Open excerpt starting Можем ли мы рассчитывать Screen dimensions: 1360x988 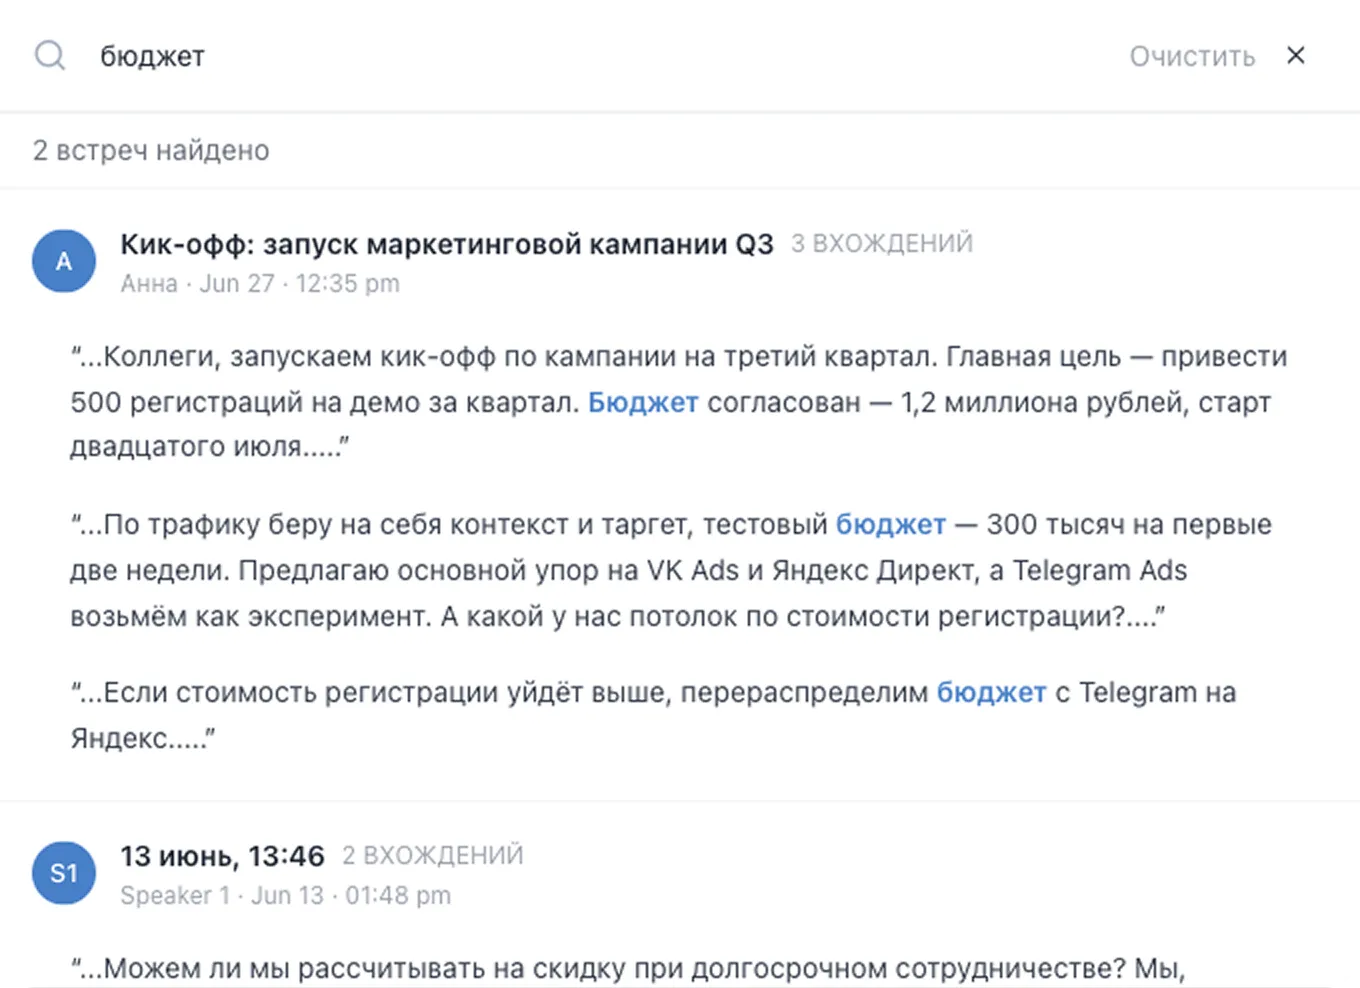click(628, 969)
